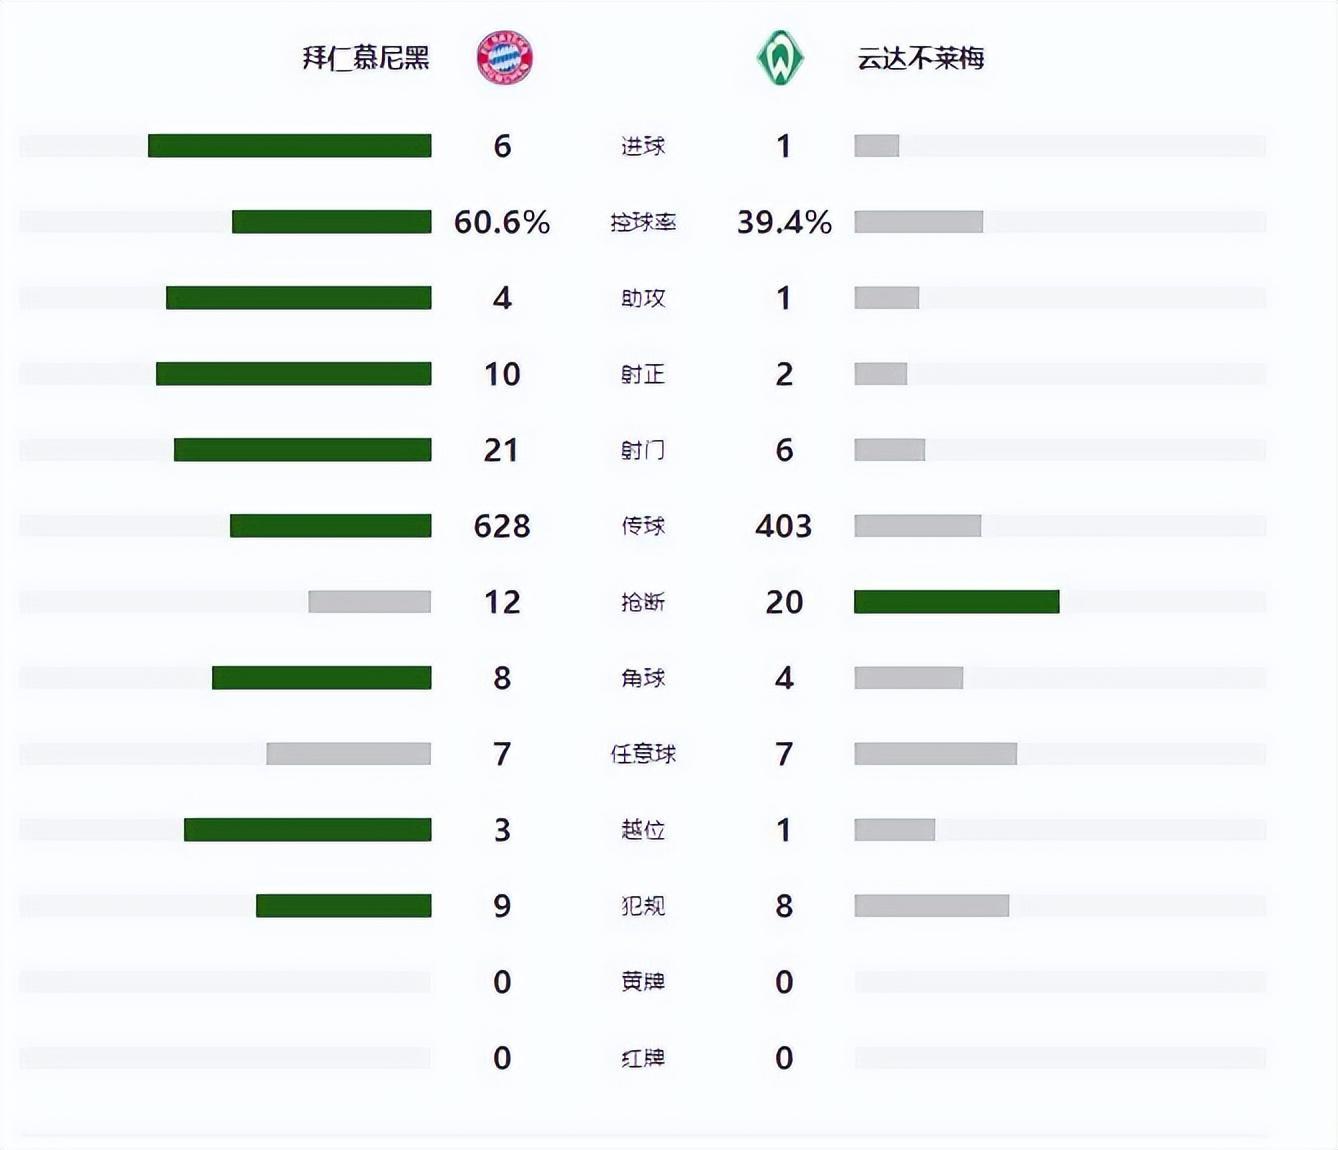Click Bayern's 60.6% possession value

[502, 222]
